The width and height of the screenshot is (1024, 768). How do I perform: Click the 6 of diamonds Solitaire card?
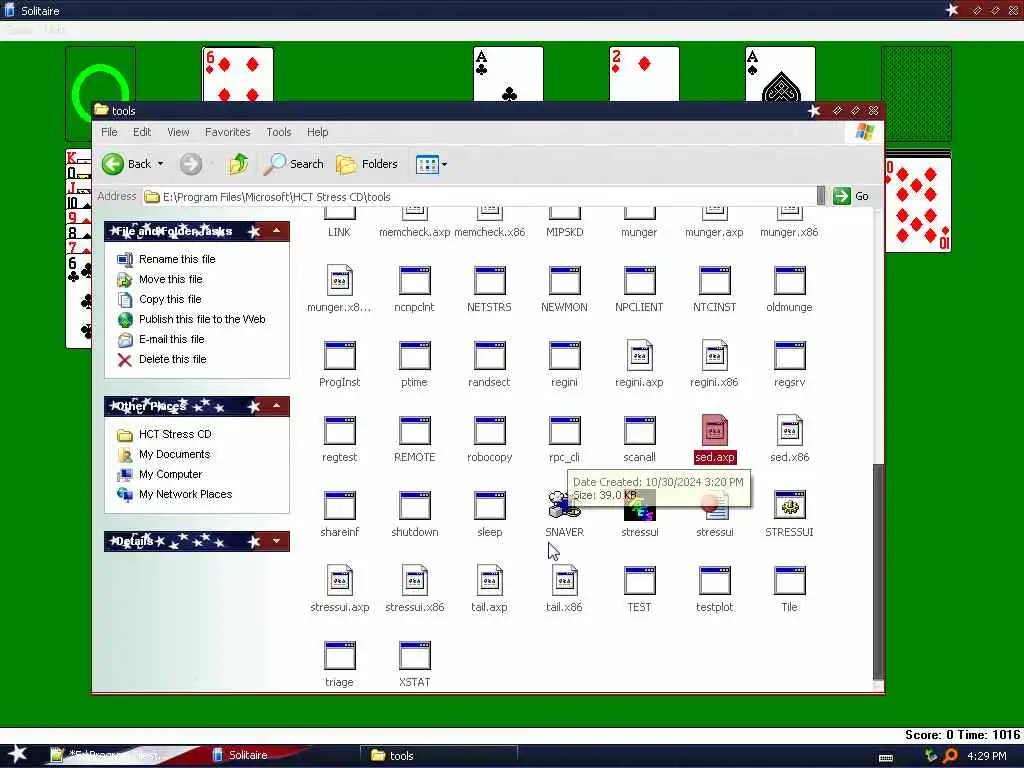coord(238,74)
